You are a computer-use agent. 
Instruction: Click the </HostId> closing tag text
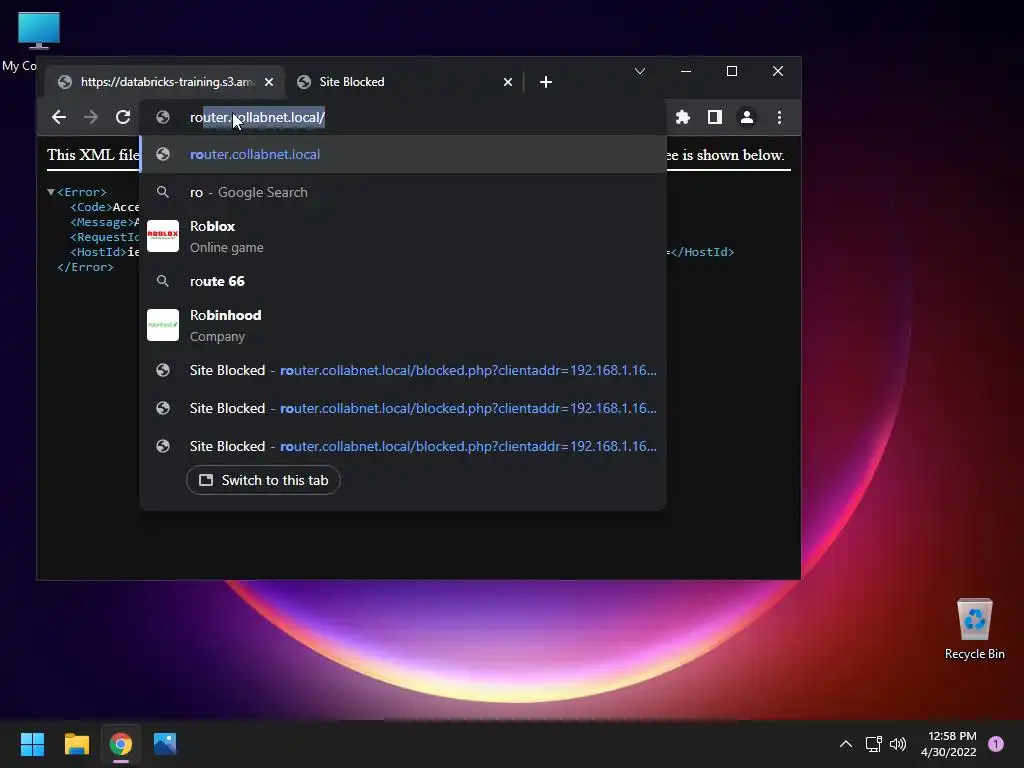702,252
